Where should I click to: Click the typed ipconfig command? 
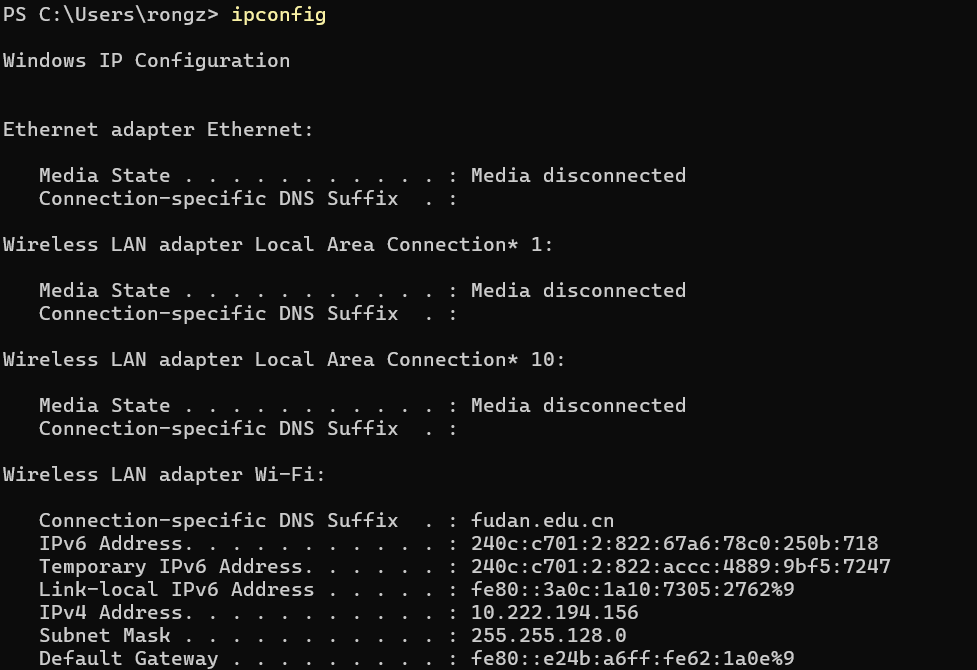278,15
